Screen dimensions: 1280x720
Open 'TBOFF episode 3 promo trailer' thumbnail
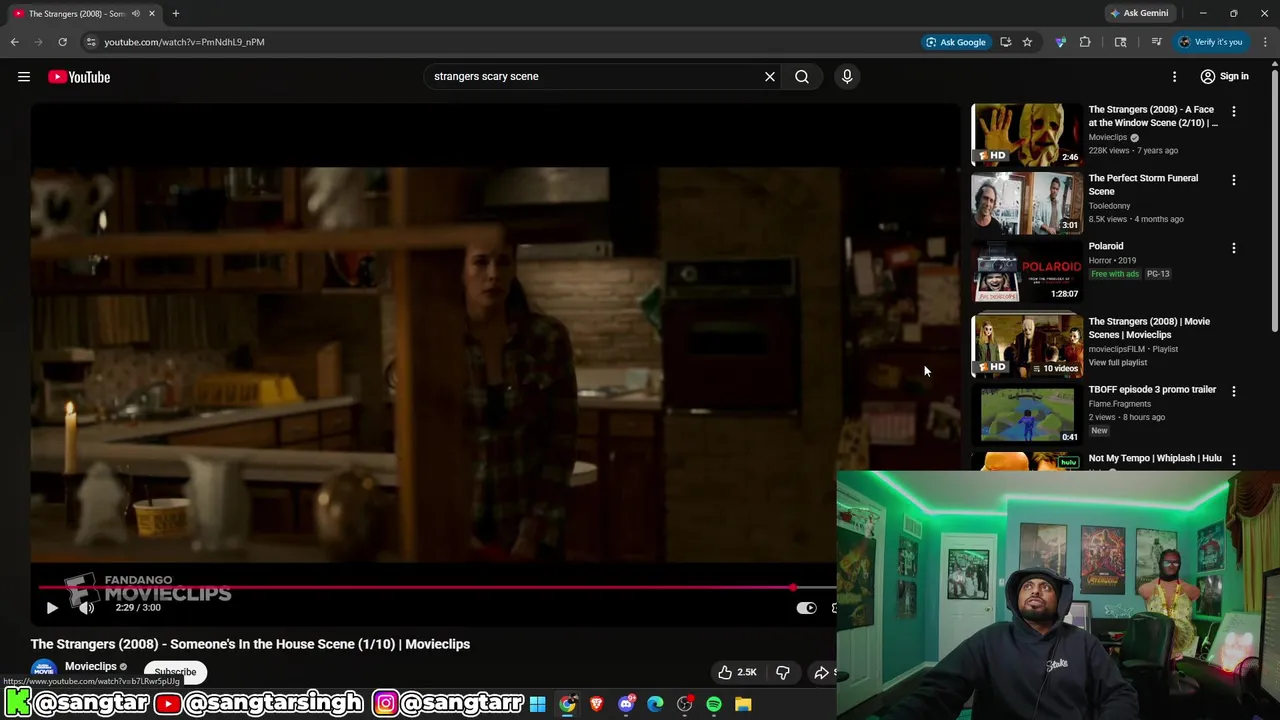point(1027,414)
